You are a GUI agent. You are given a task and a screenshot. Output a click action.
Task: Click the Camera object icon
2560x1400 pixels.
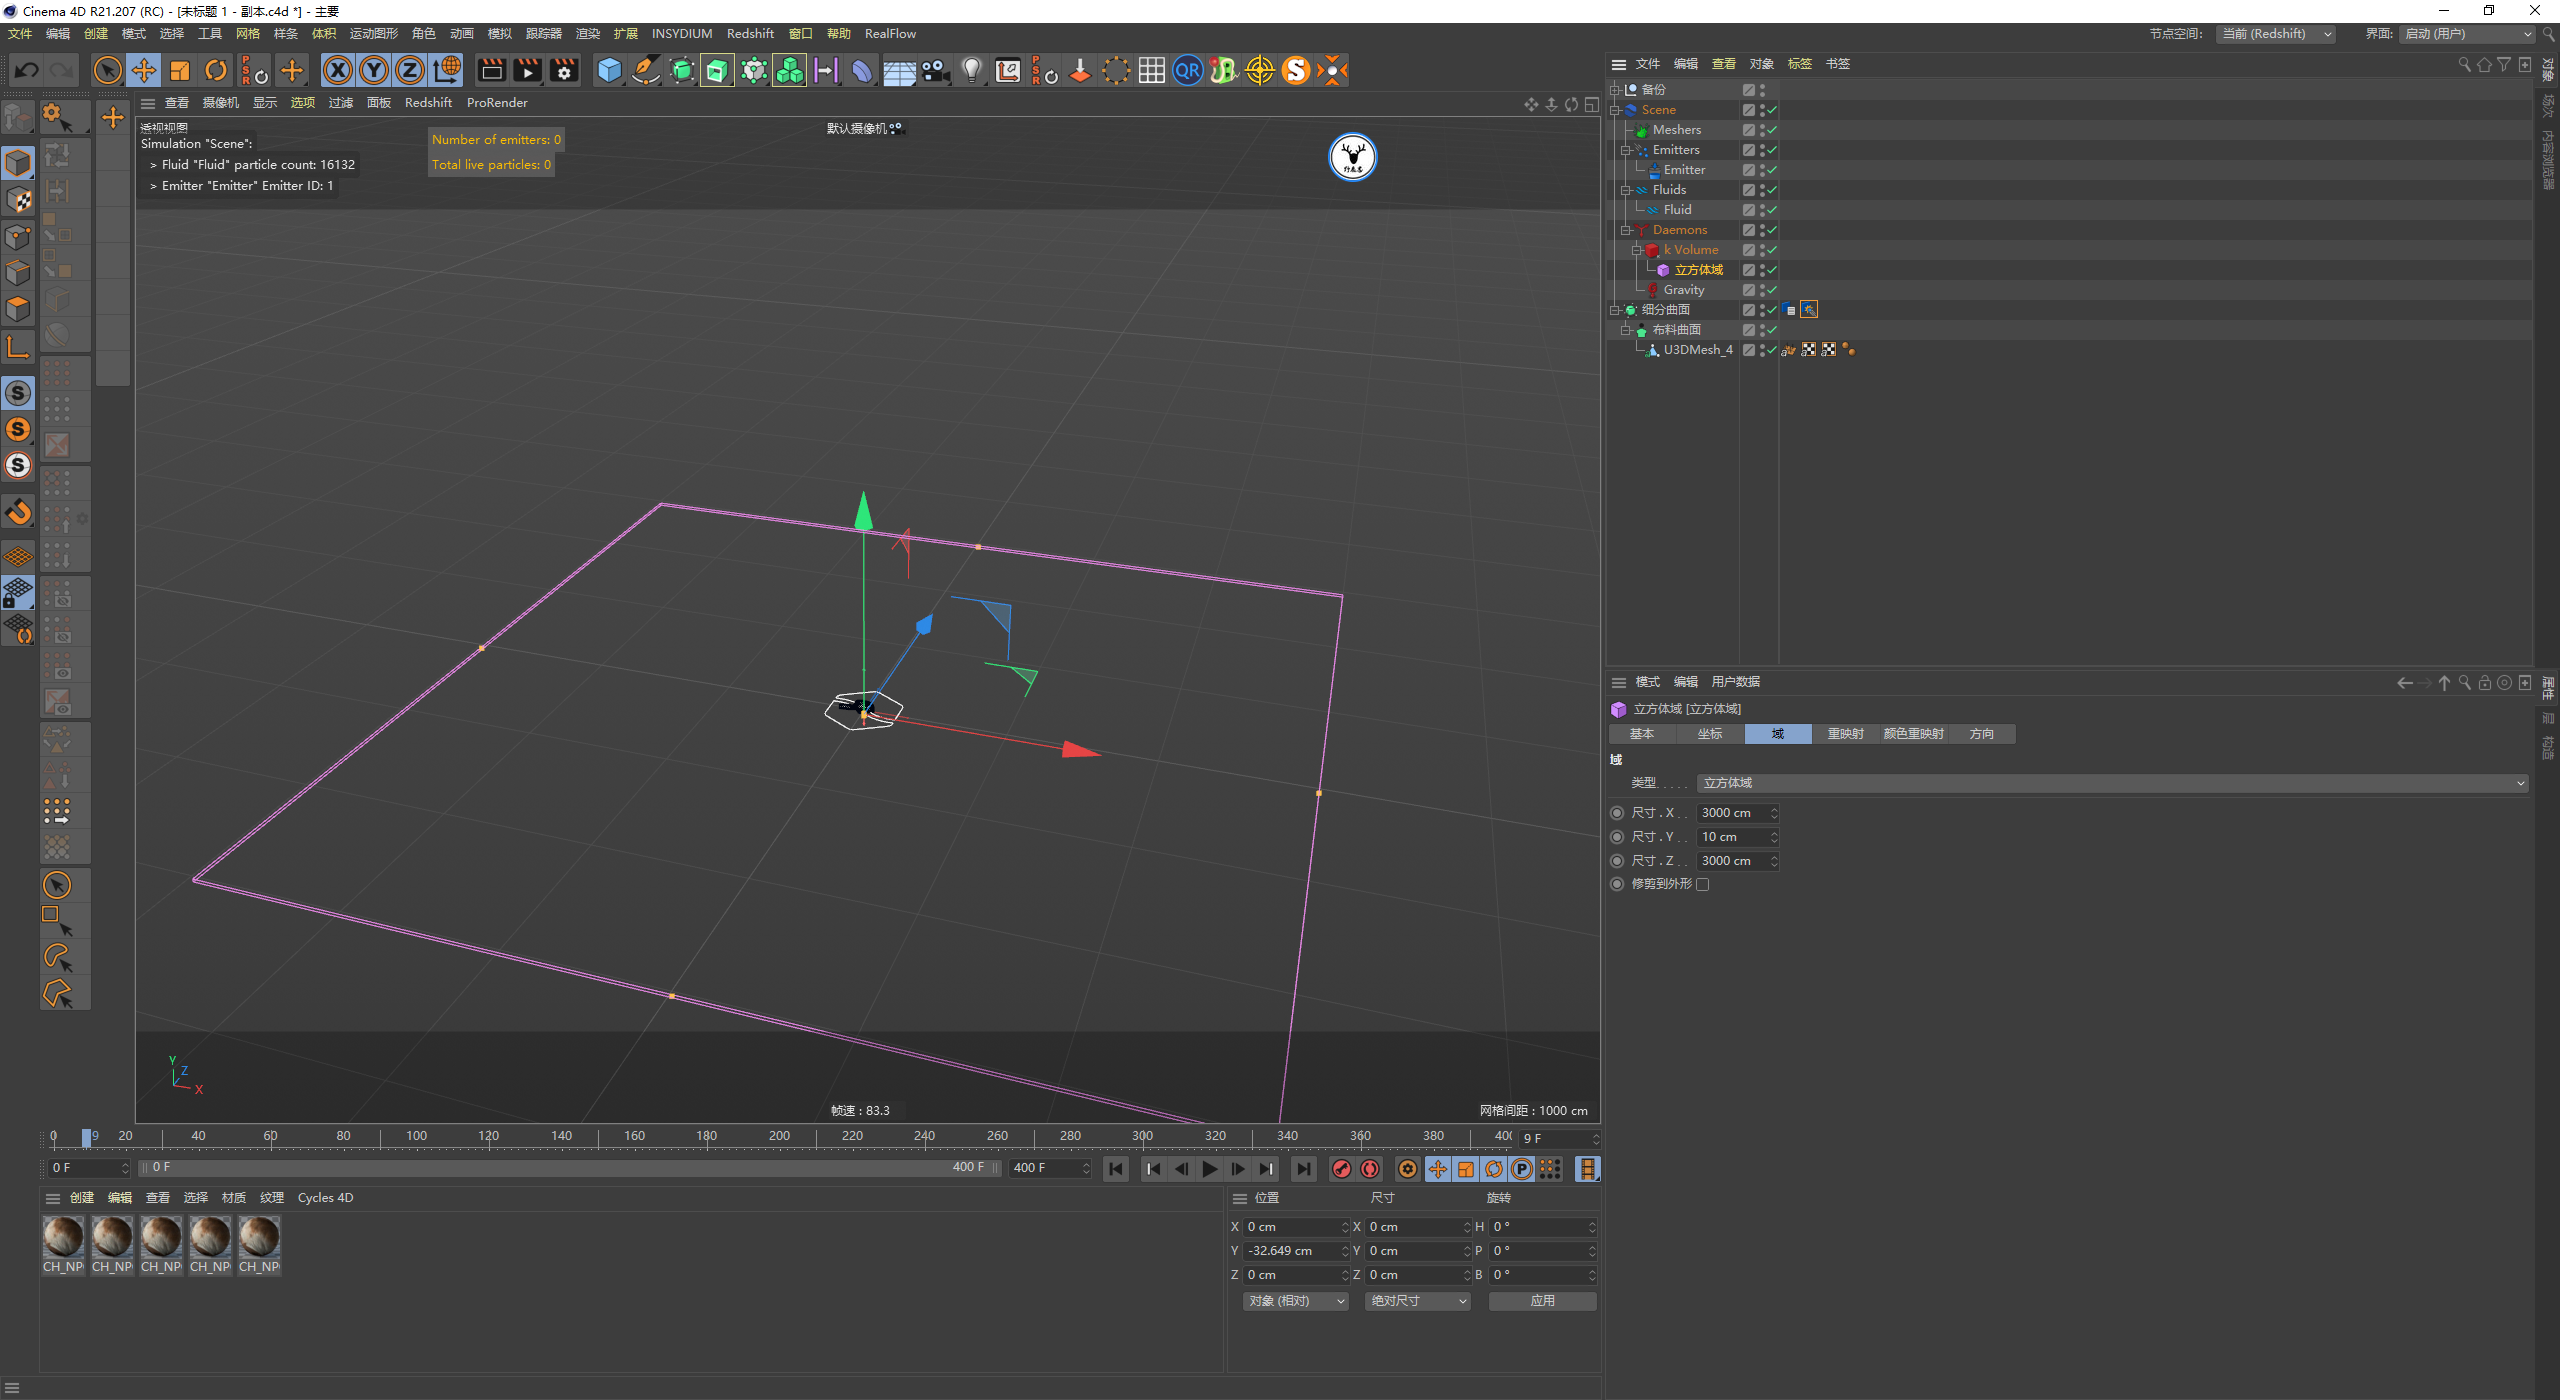click(x=935, y=70)
